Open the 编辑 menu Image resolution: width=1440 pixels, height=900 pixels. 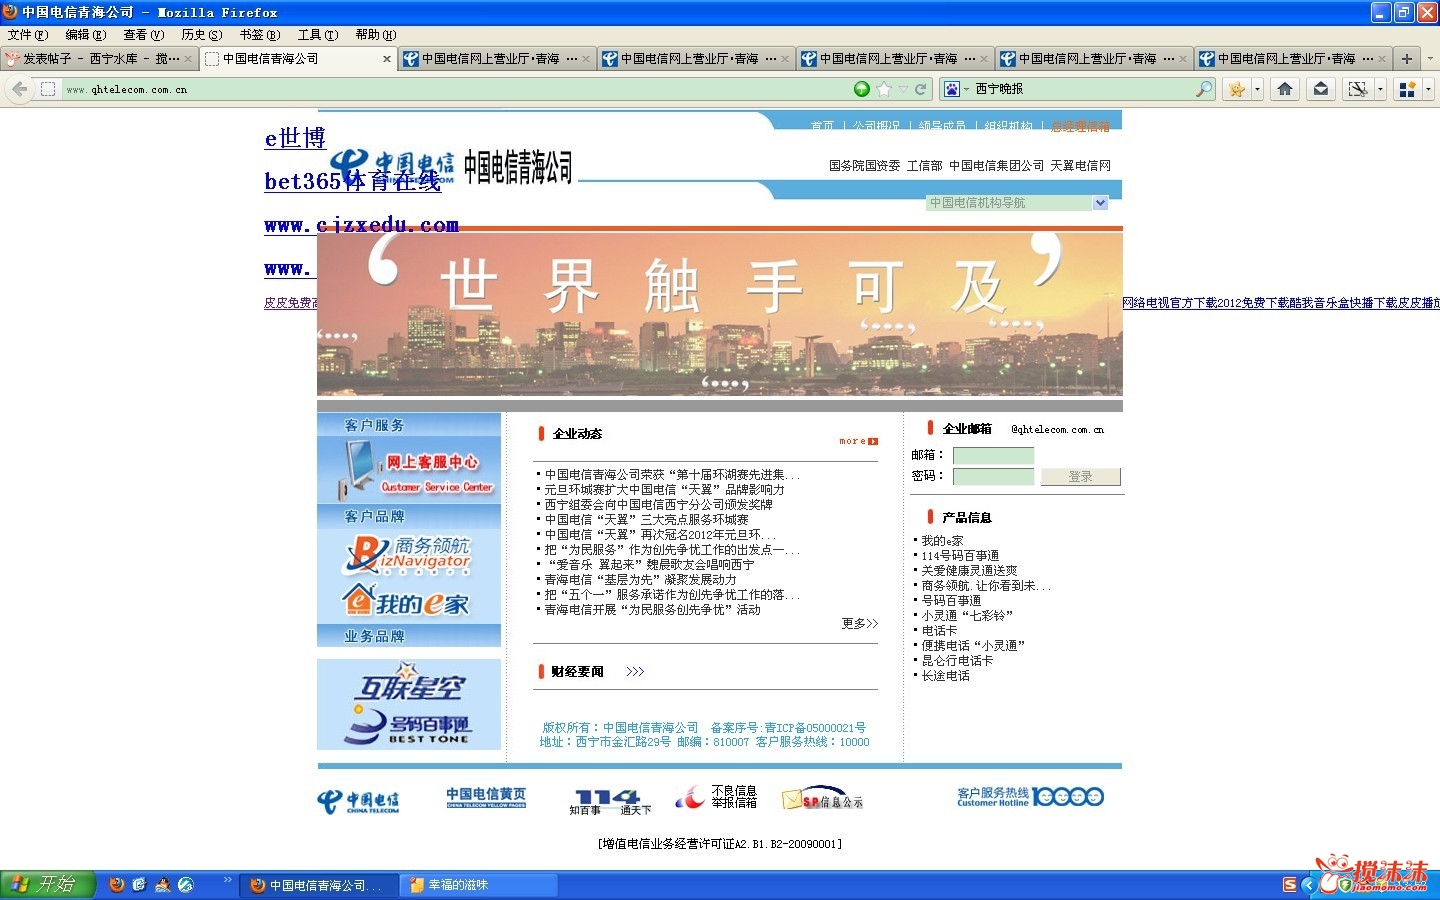(85, 35)
